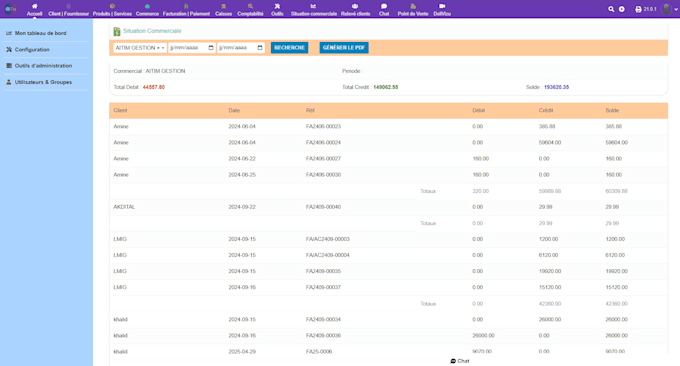The image size is (680, 366).
Task: Open Utilisateurs & Groupes in sidebar
Action: click(43, 82)
